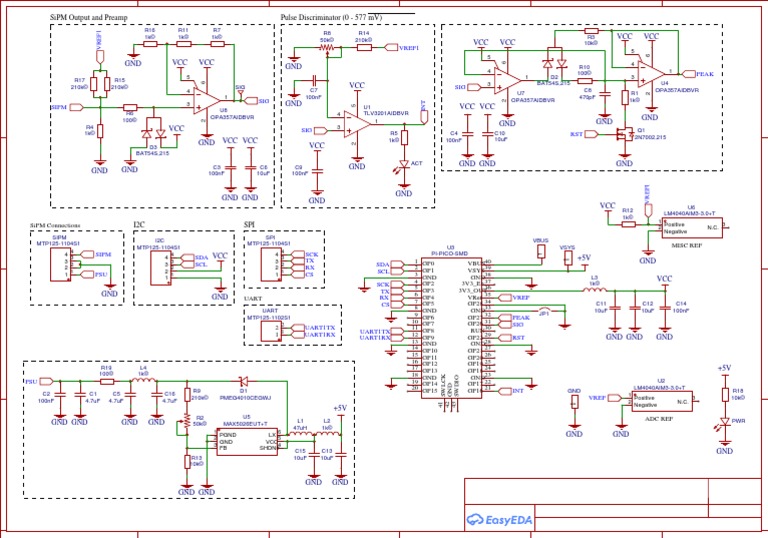768x538 pixels.
Task: Select capacitor C6 10uF under VCC
Action: click(x=250, y=167)
